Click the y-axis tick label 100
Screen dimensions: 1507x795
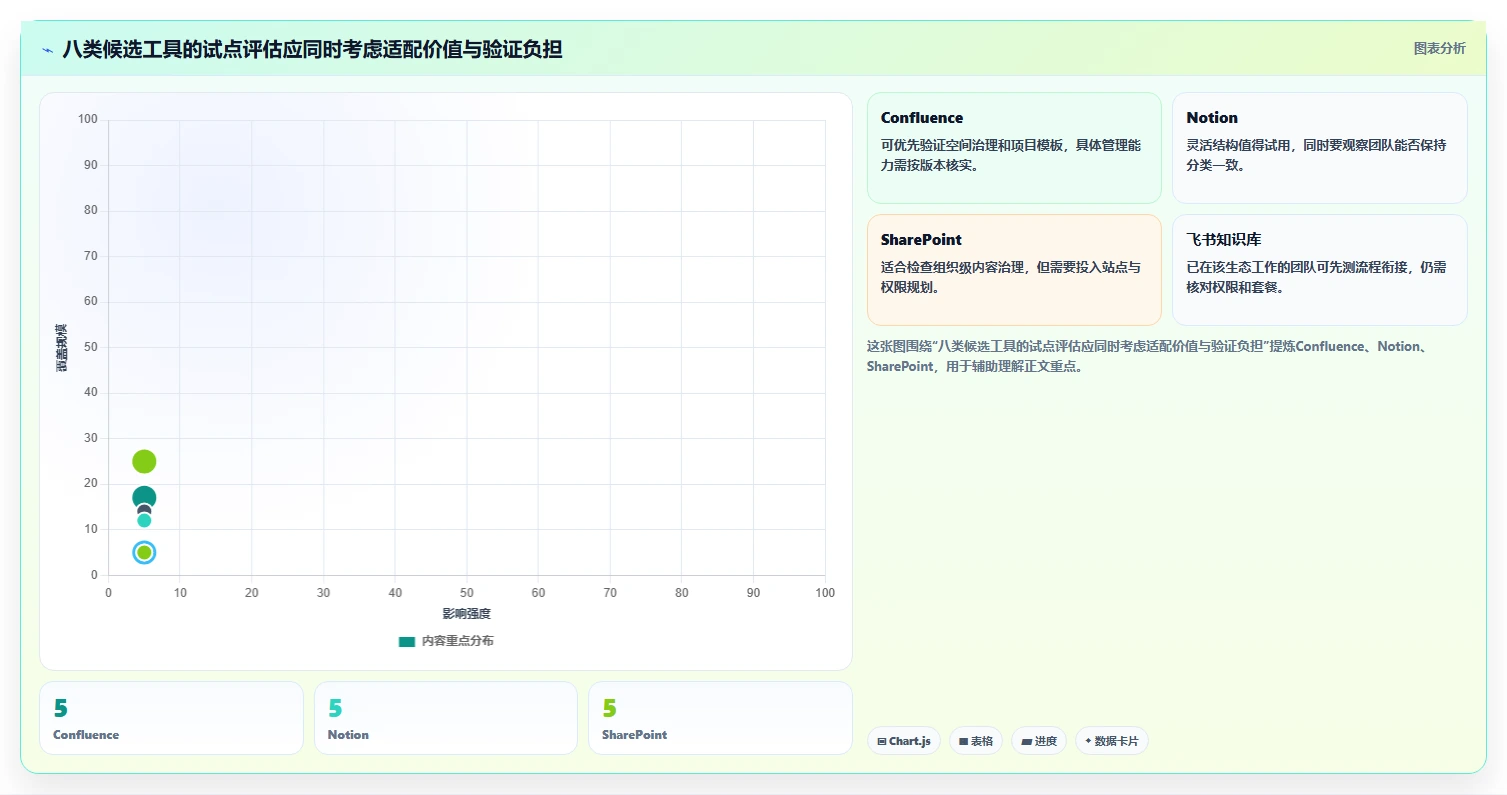click(x=87, y=120)
